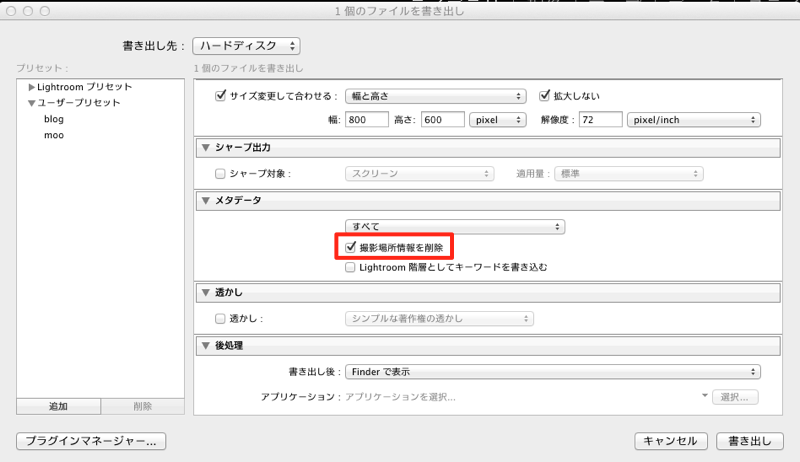Collapse the 透かし section
This screenshot has height=462, width=800.
206,293
